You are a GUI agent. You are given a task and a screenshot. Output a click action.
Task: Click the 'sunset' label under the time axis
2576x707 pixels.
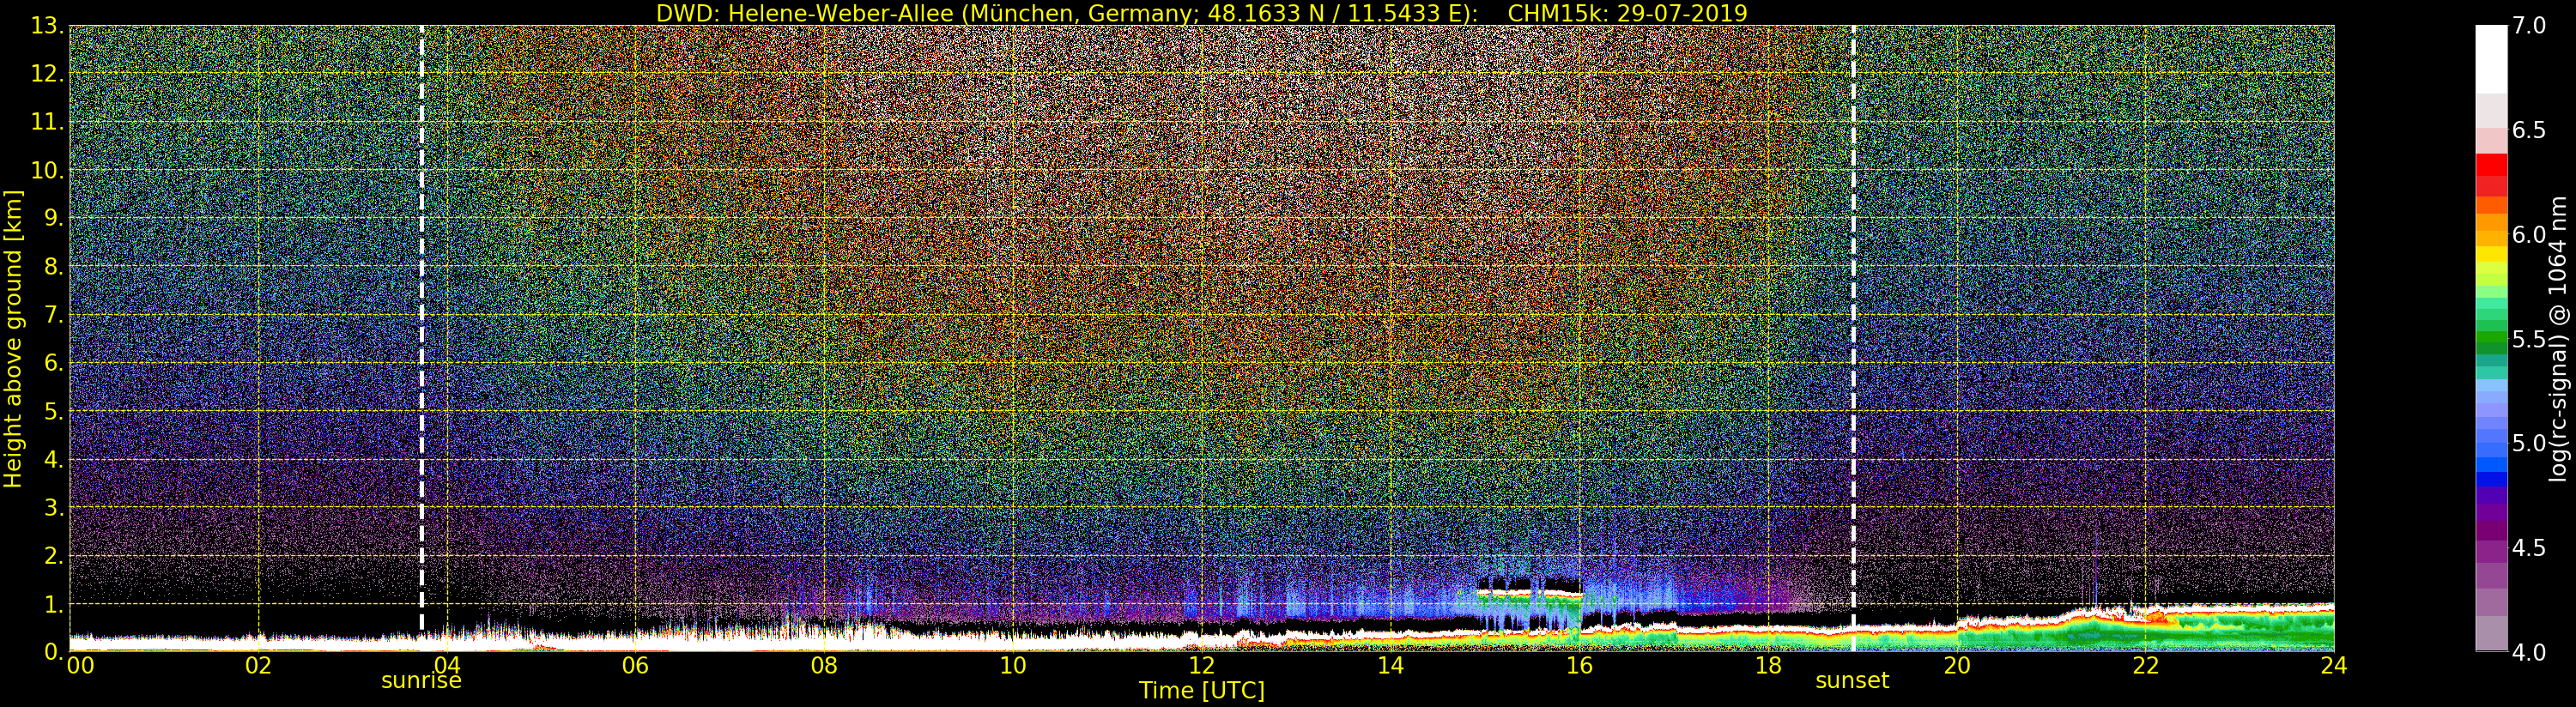pos(1852,681)
